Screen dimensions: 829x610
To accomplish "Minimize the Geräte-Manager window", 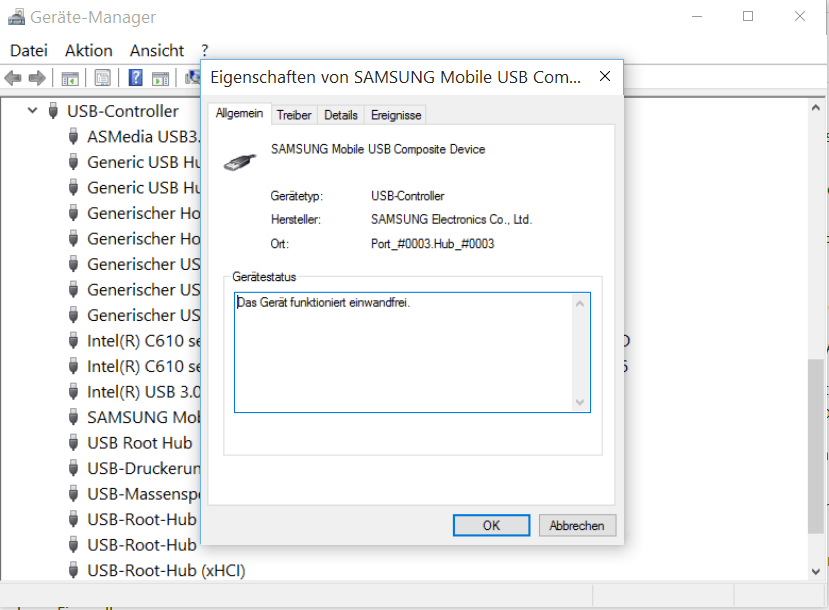I will (x=697, y=16).
